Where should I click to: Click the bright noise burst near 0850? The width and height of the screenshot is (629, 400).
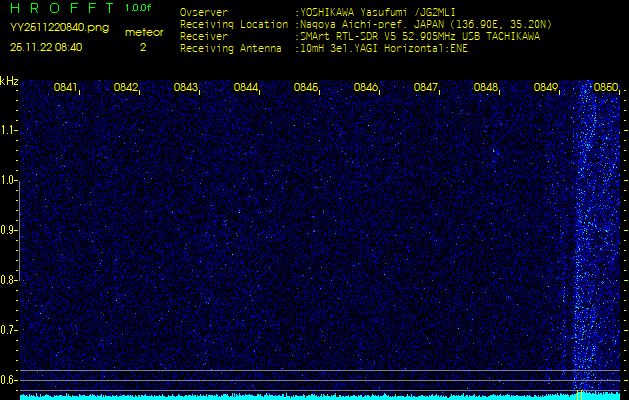coord(595,237)
